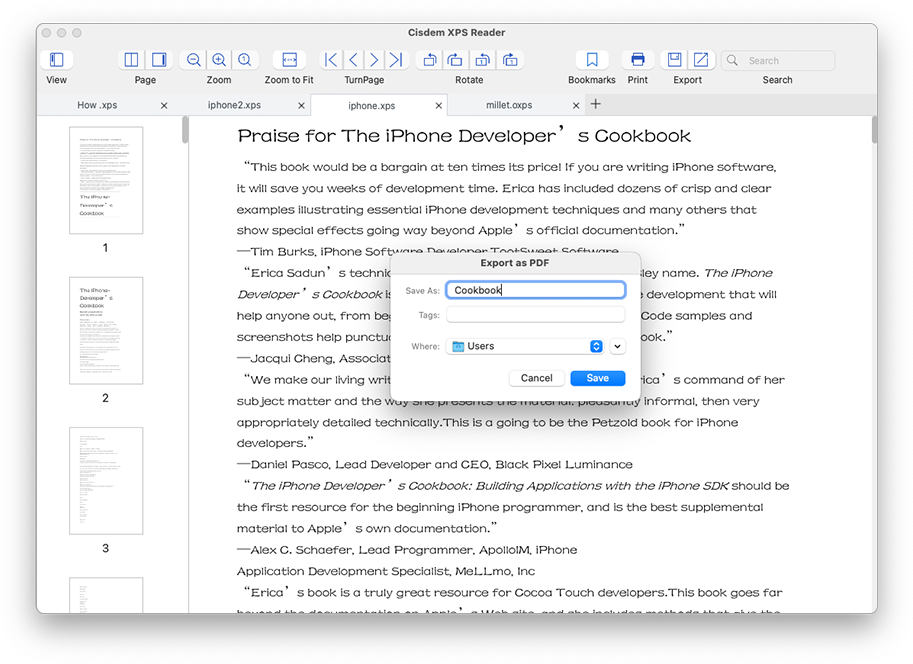Viewport: 913px width, 664px height.
Task: Go to the previous page
Action: (x=353, y=60)
